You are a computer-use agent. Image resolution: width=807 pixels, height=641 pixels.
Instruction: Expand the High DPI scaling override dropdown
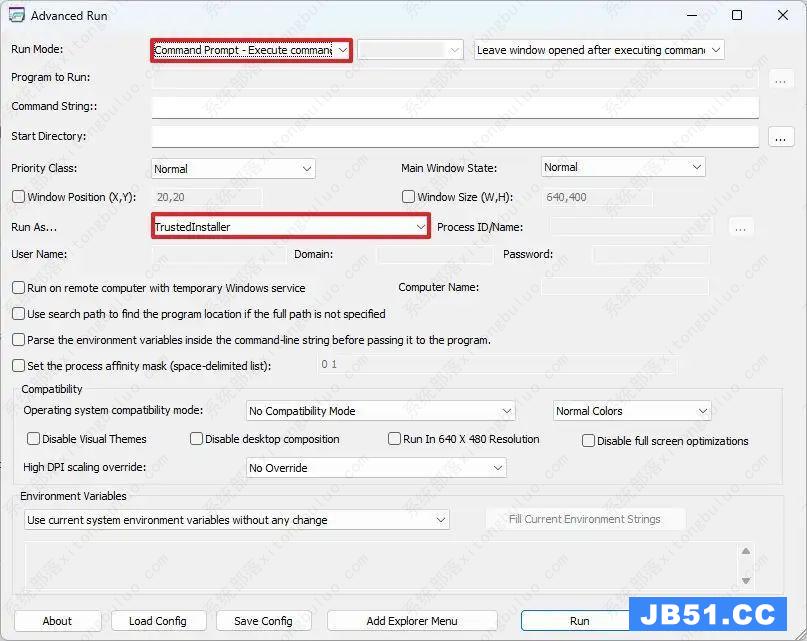376,468
